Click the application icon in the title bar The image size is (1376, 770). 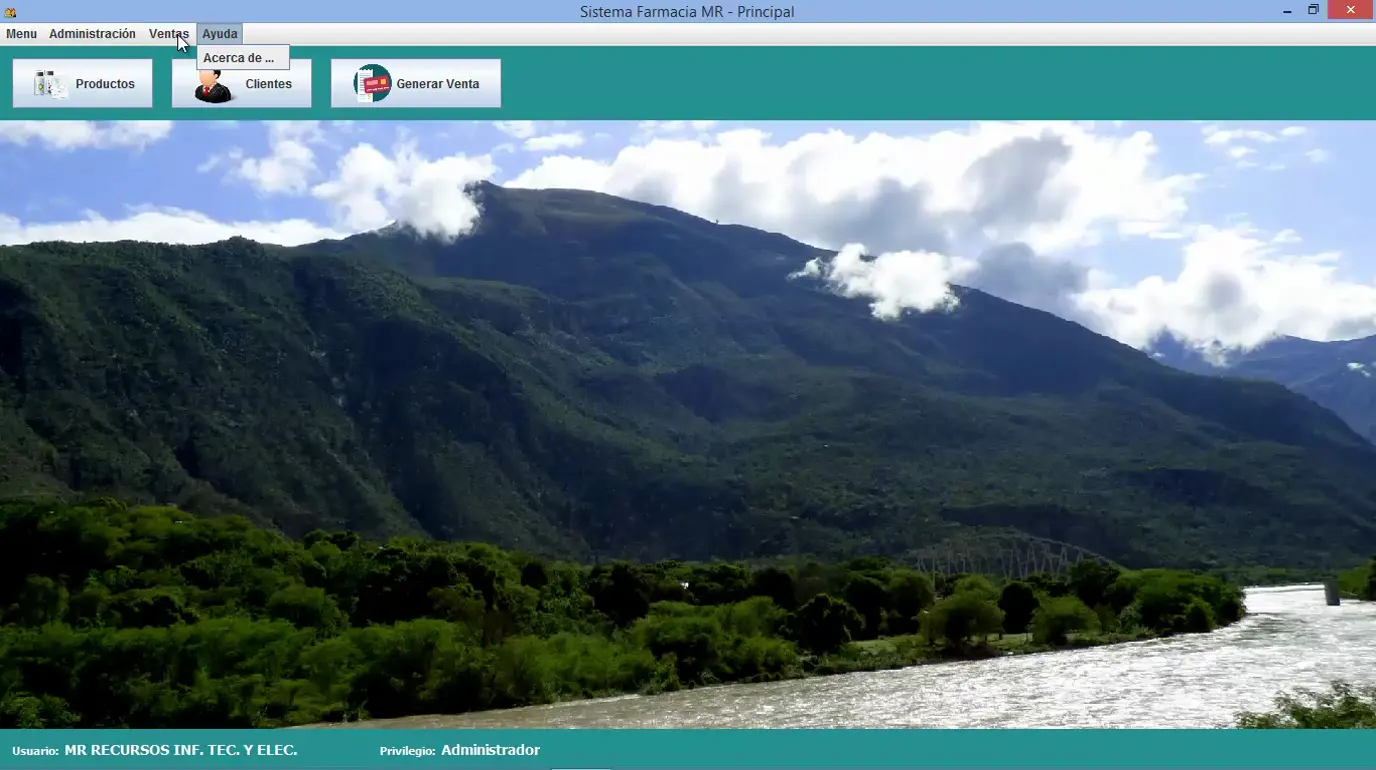(10, 12)
